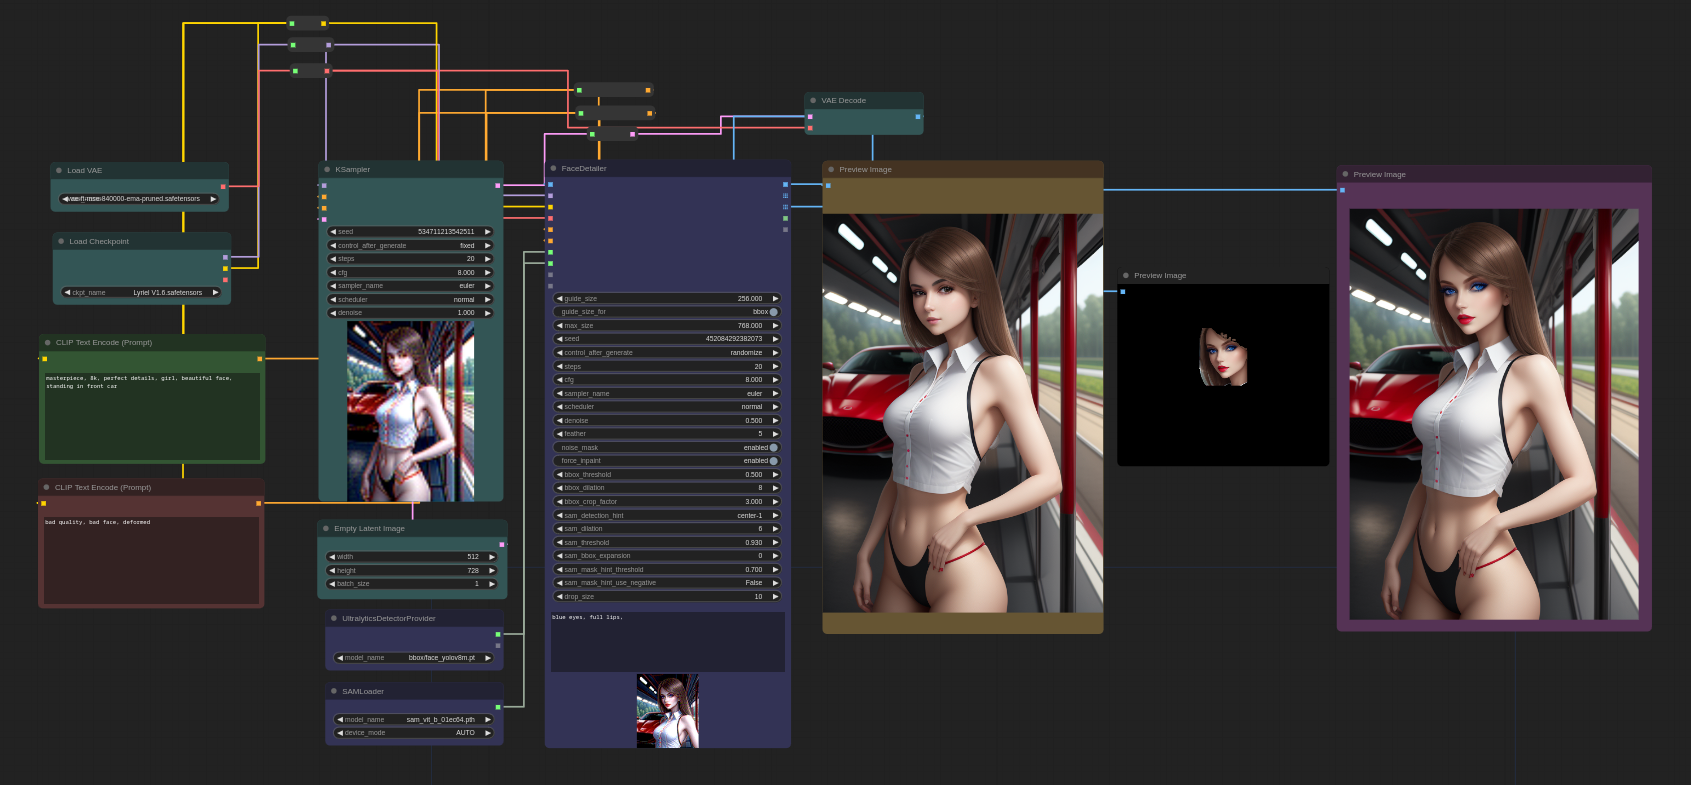This screenshot has height=785, width=1691.
Task: Collapse the KSampler node via its title dot
Action: tap(327, 170)
